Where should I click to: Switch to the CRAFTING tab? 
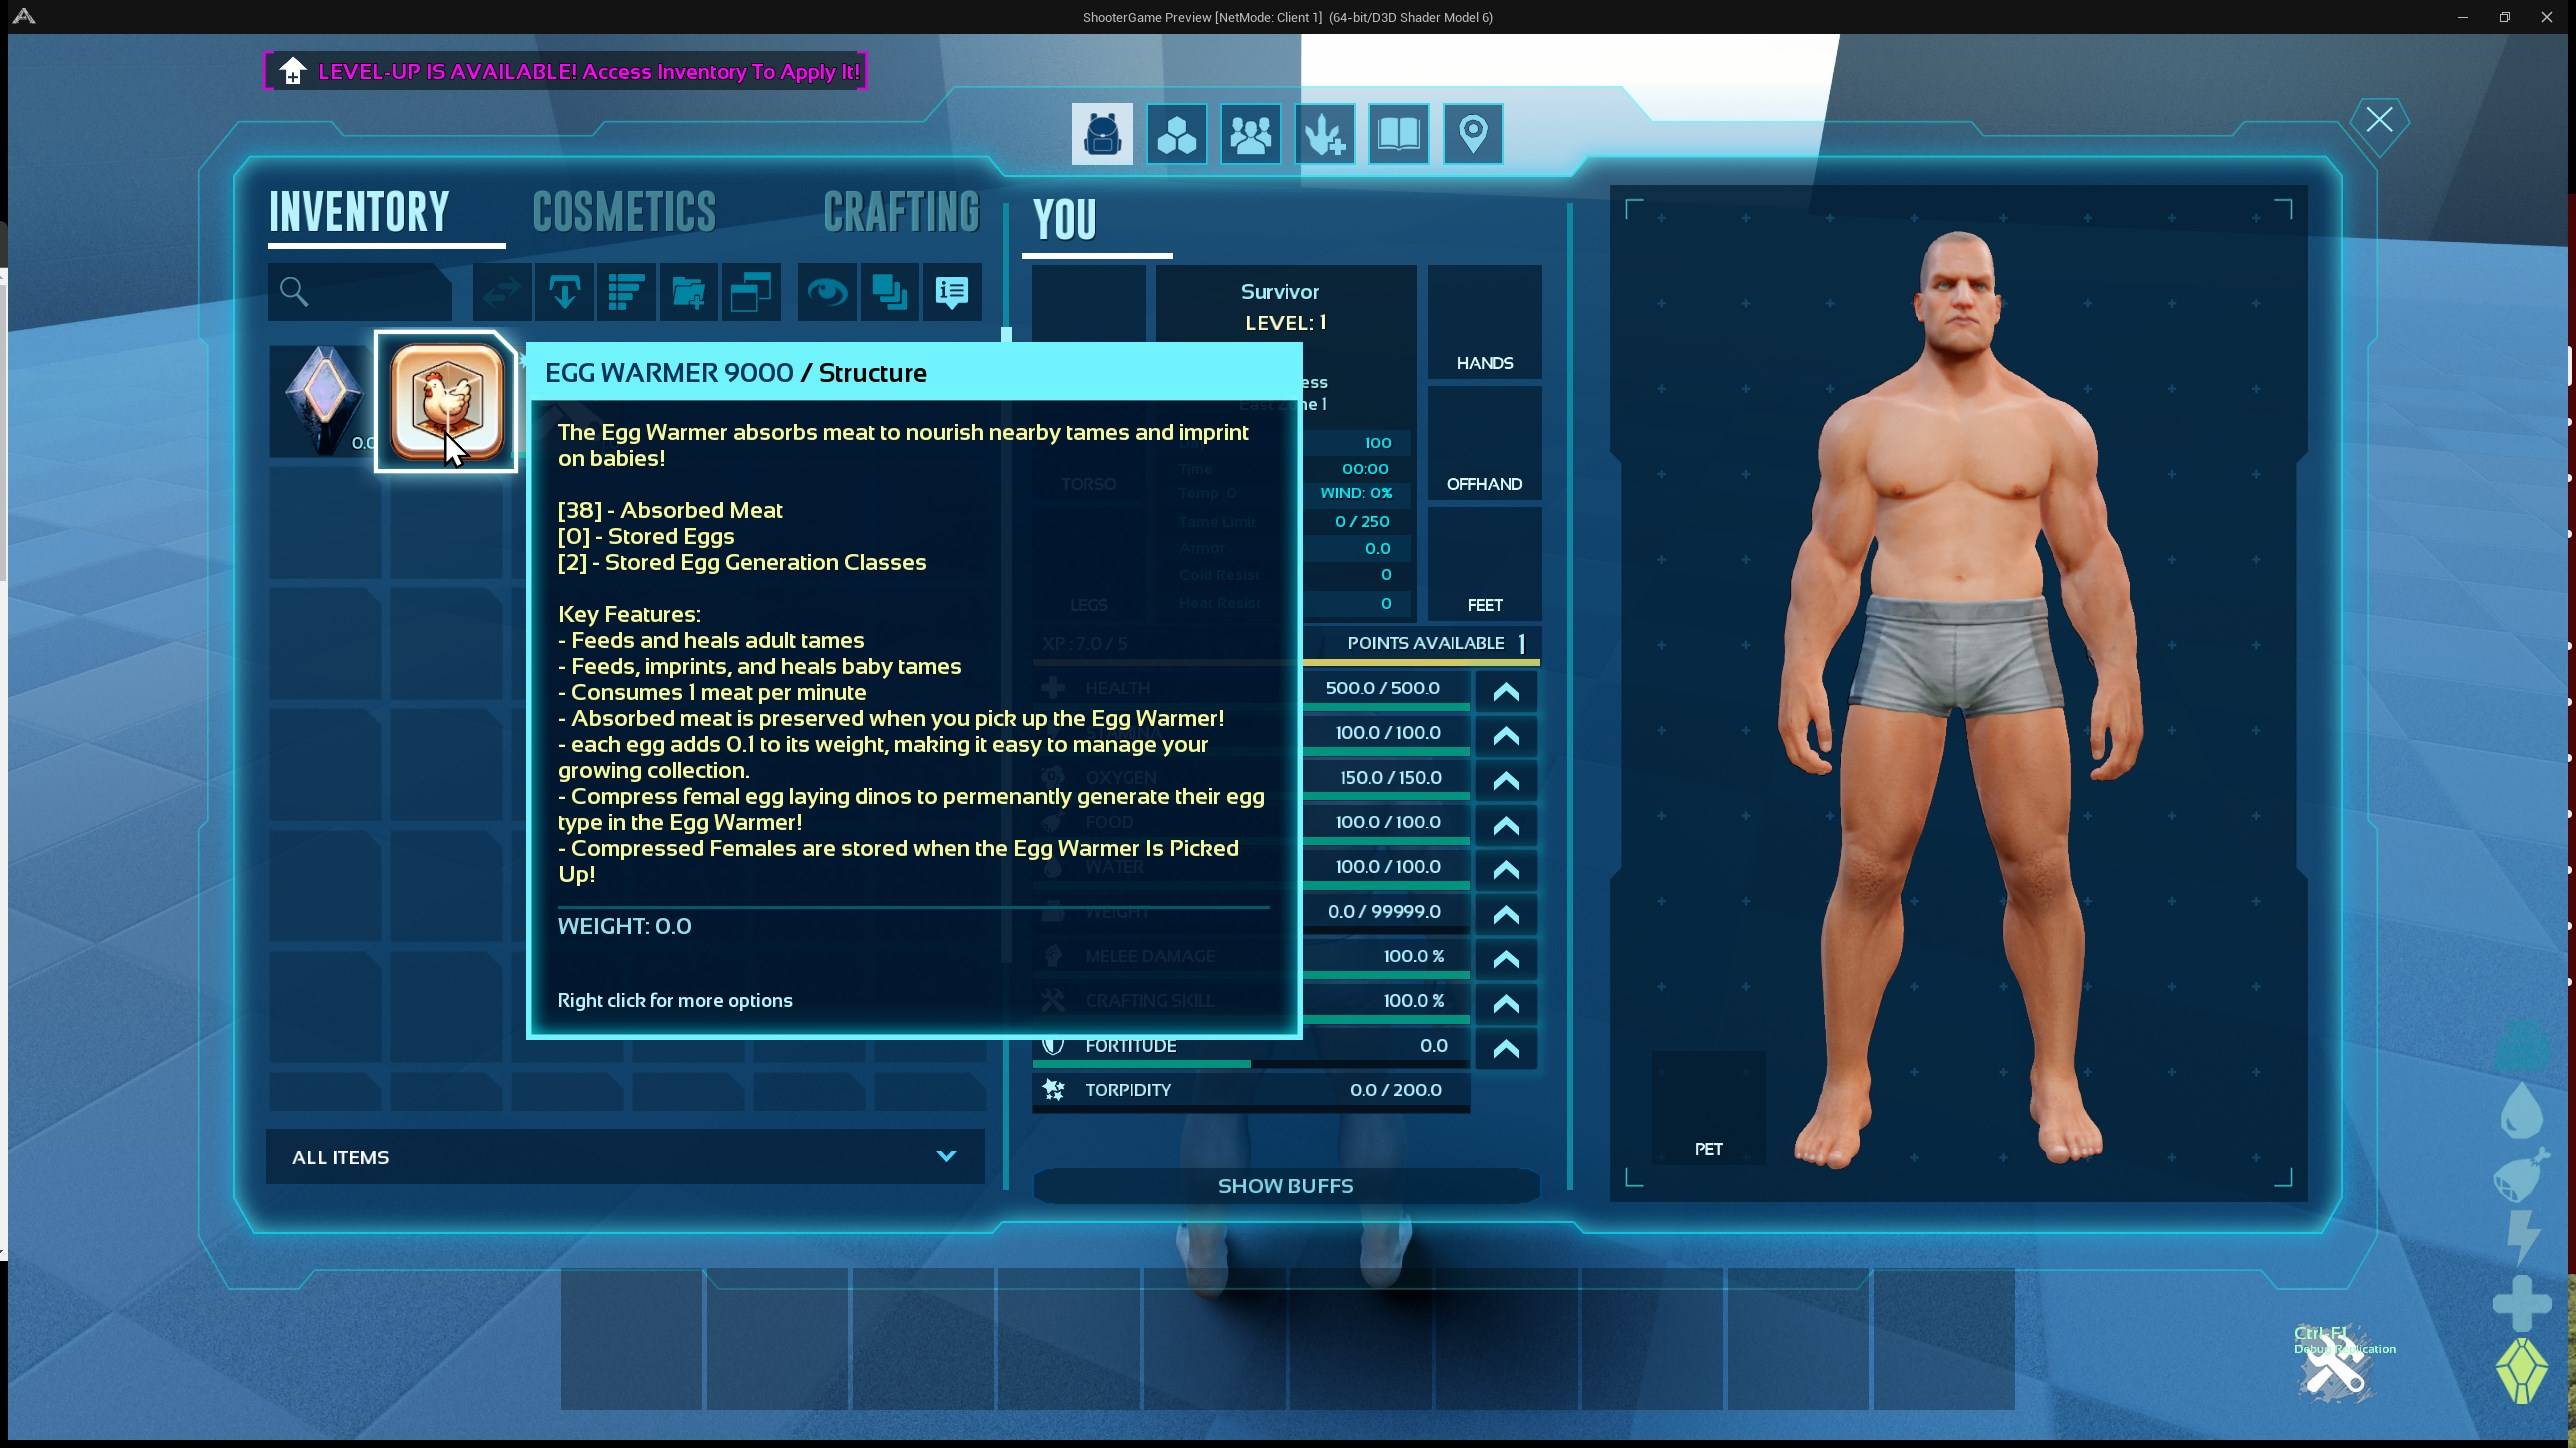click(900, 212)
